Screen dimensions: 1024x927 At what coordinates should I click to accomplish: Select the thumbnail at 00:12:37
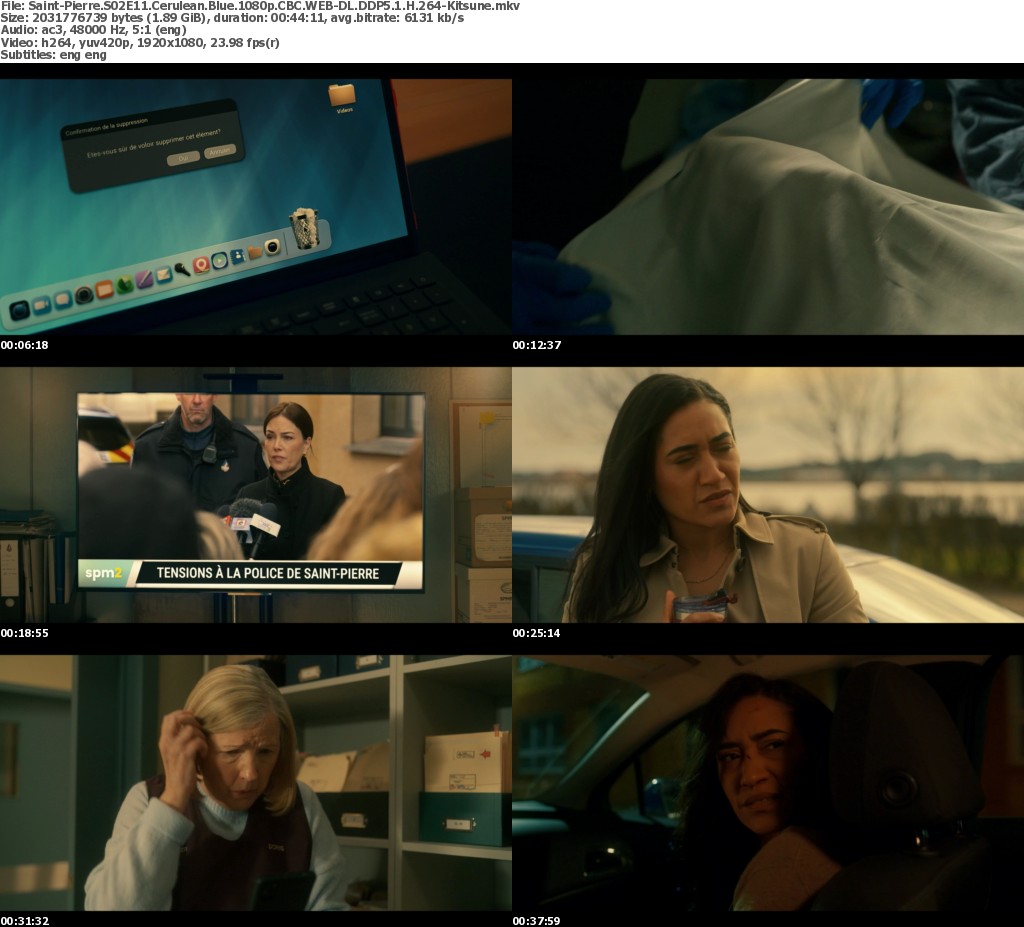click(x=768, y=207)
